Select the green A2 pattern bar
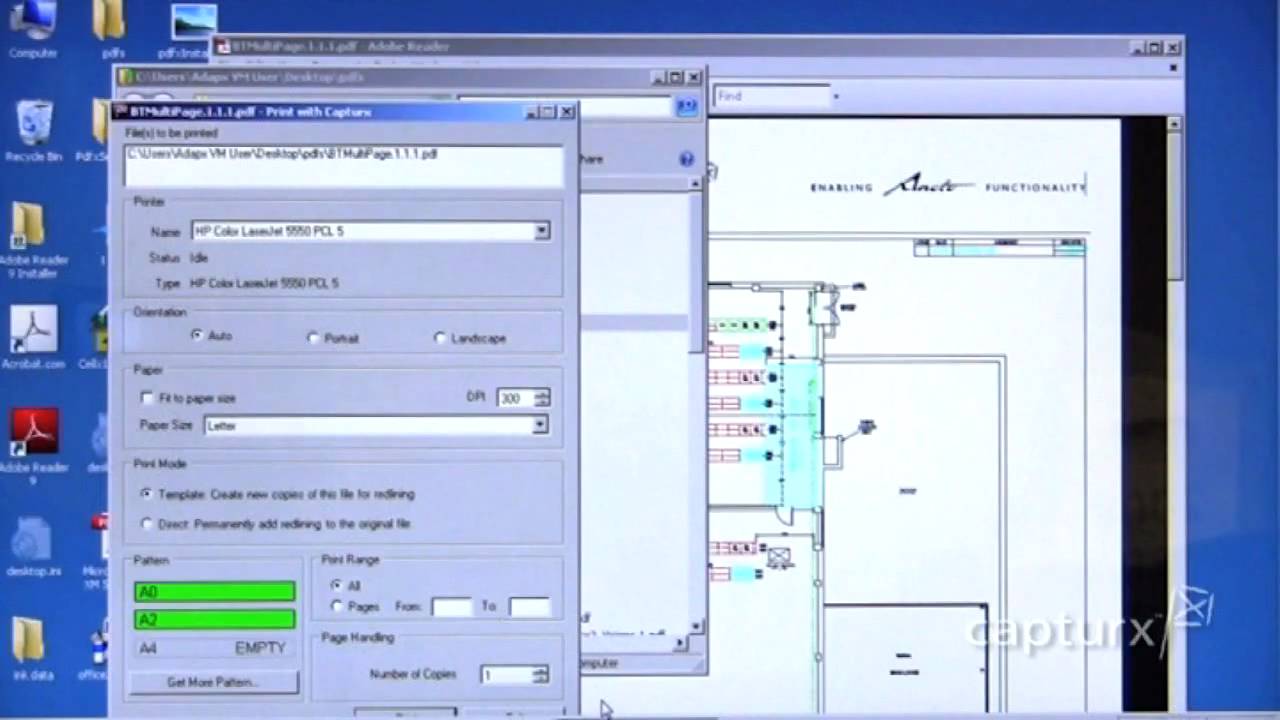 click(x=215, y=620)
